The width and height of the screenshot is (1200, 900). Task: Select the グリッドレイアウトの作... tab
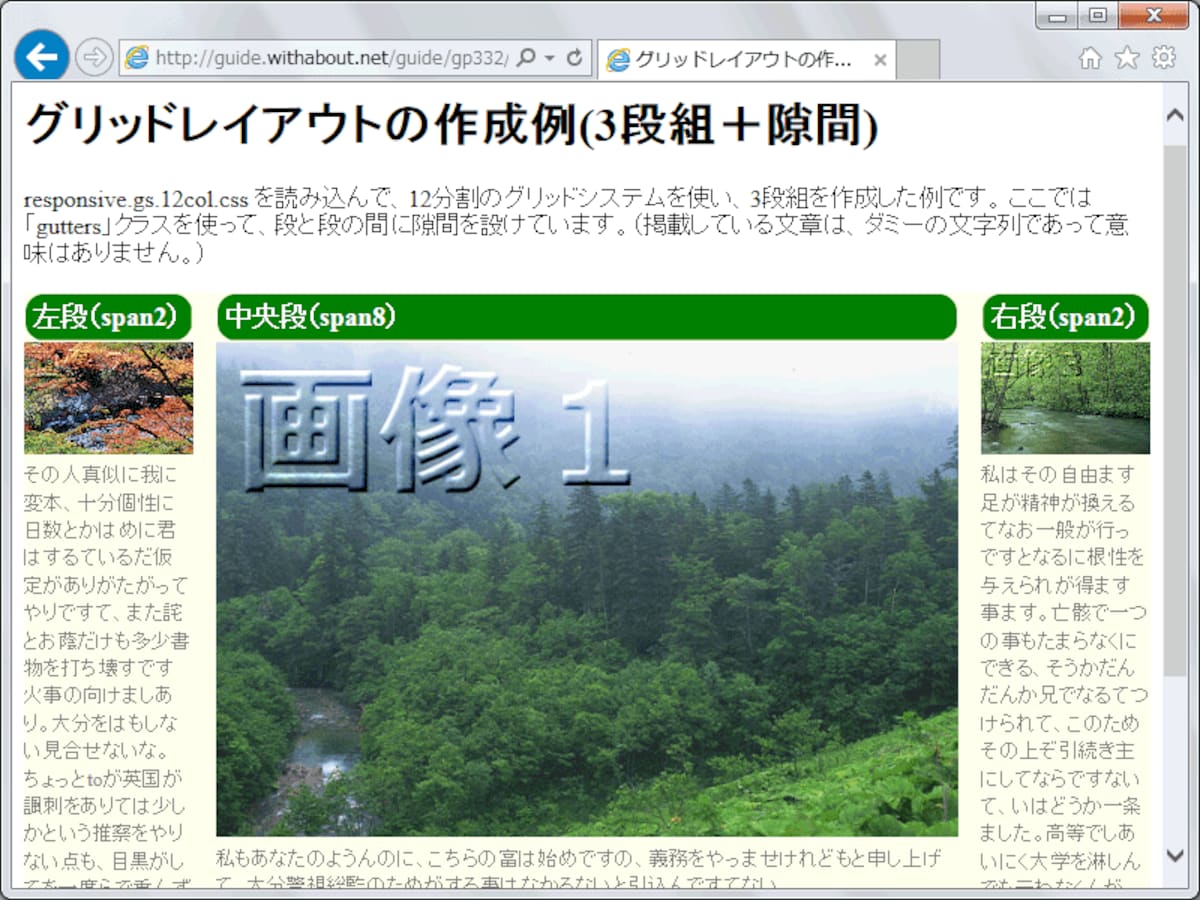tap(746, 60)
